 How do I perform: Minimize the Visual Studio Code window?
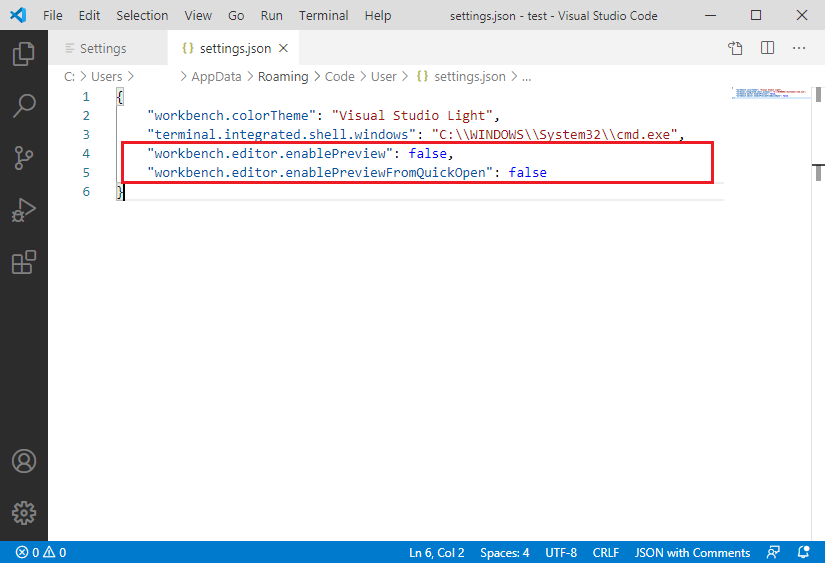coord(710,15)
